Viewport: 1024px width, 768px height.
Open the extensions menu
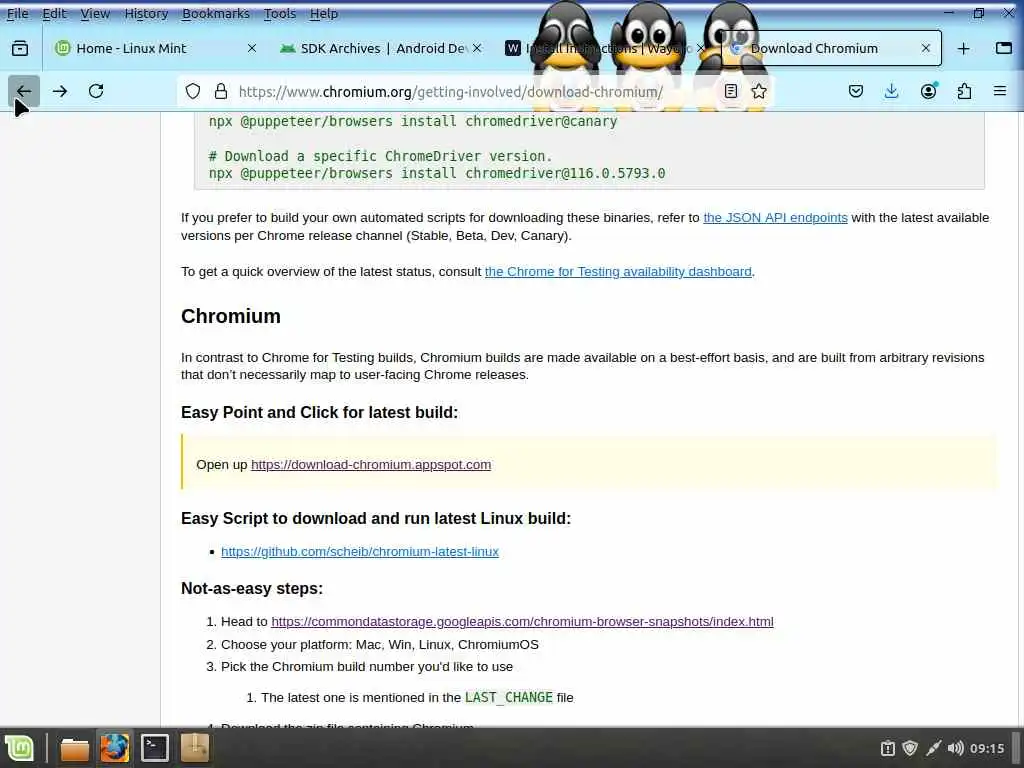(x=964, y=91)
